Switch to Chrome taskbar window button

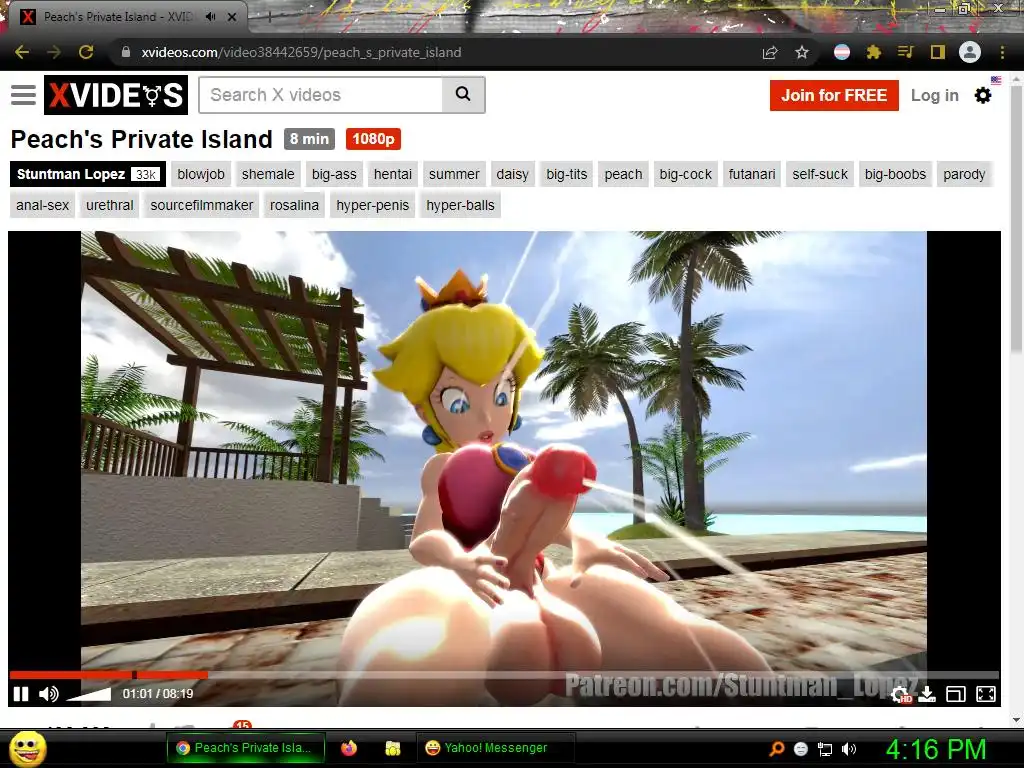tap(246, 748)
